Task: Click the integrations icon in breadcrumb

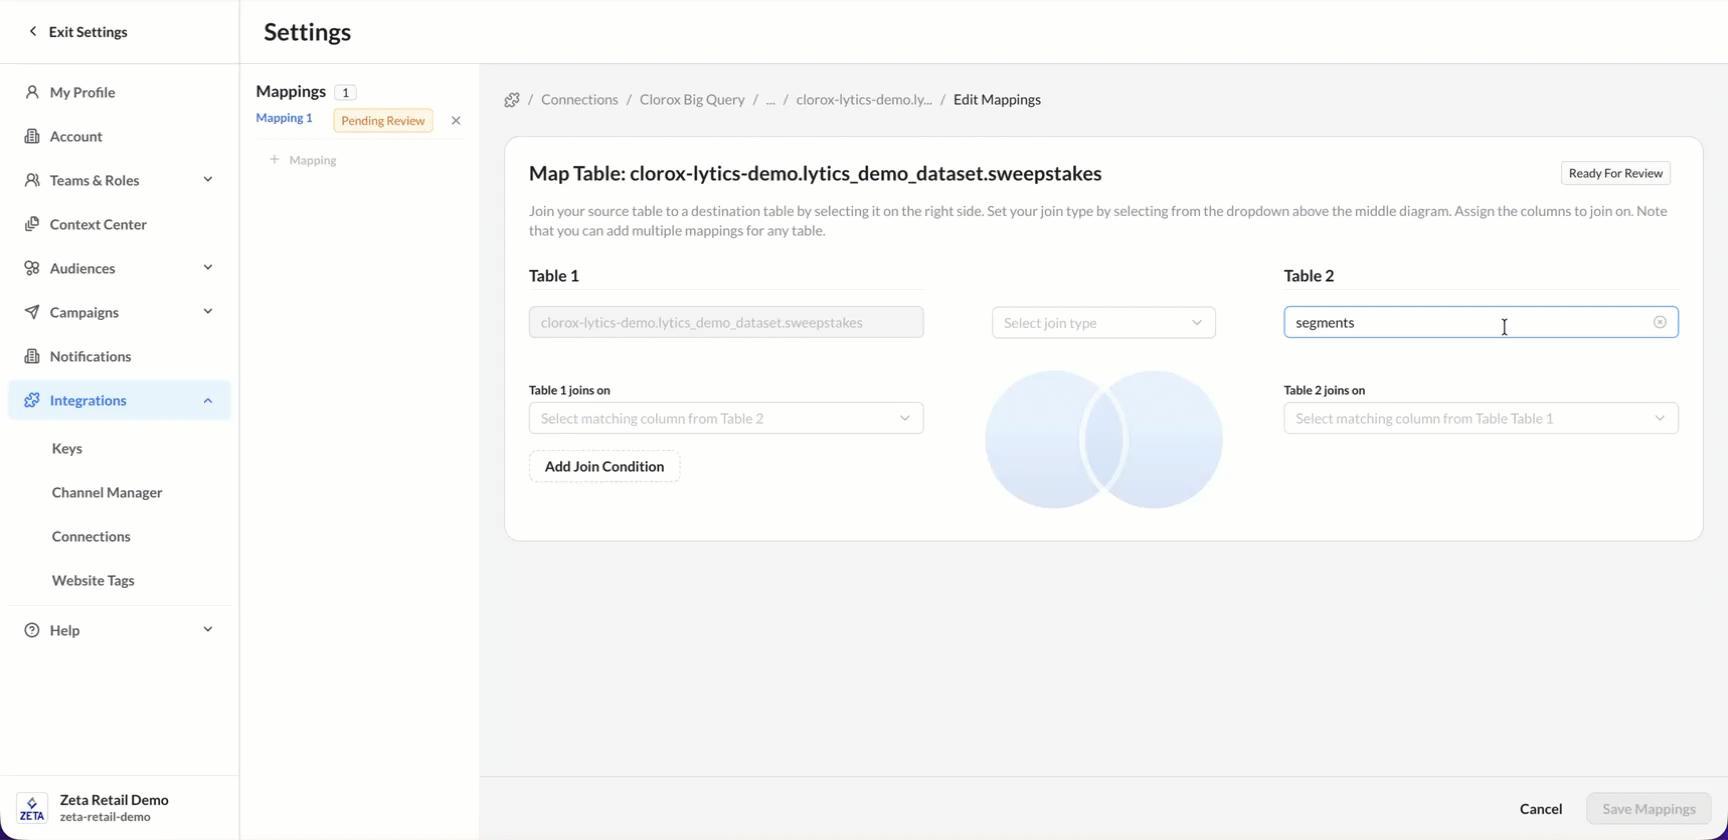Action: pyautogui.click(x=512, y=100)
